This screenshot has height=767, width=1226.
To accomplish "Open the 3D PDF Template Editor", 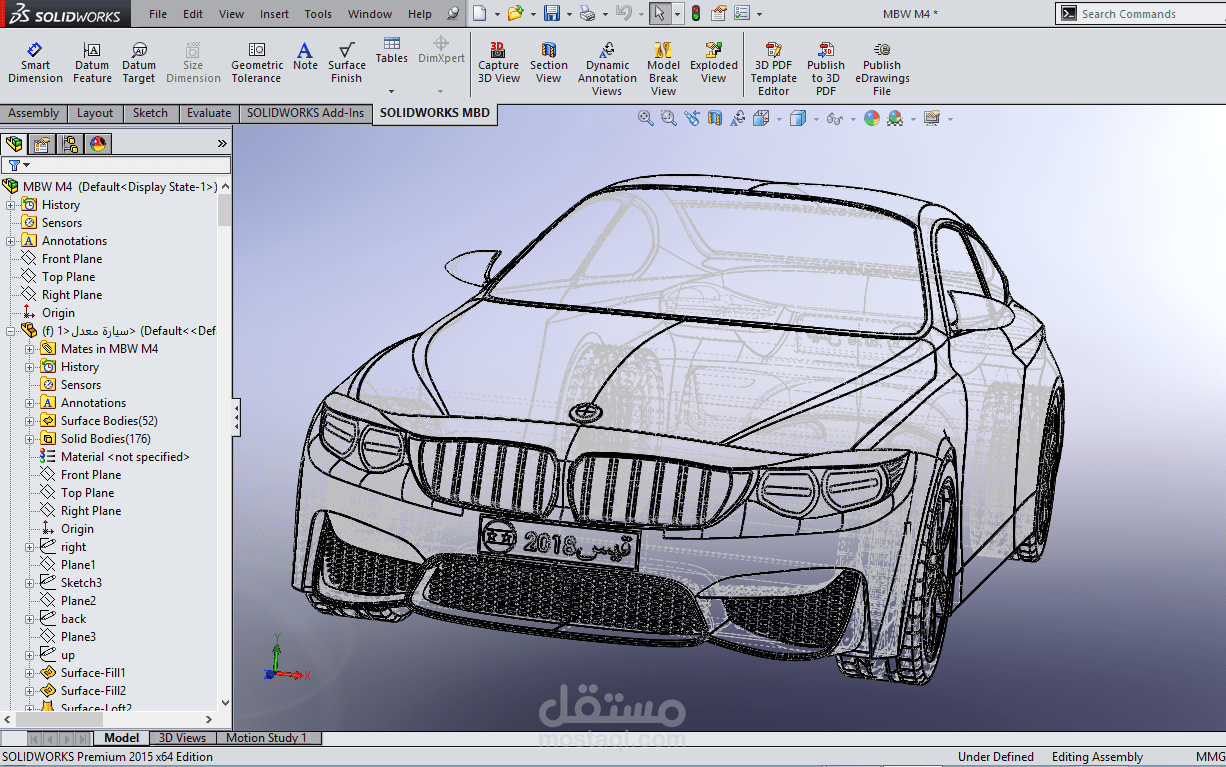I will tap(773, 69).
